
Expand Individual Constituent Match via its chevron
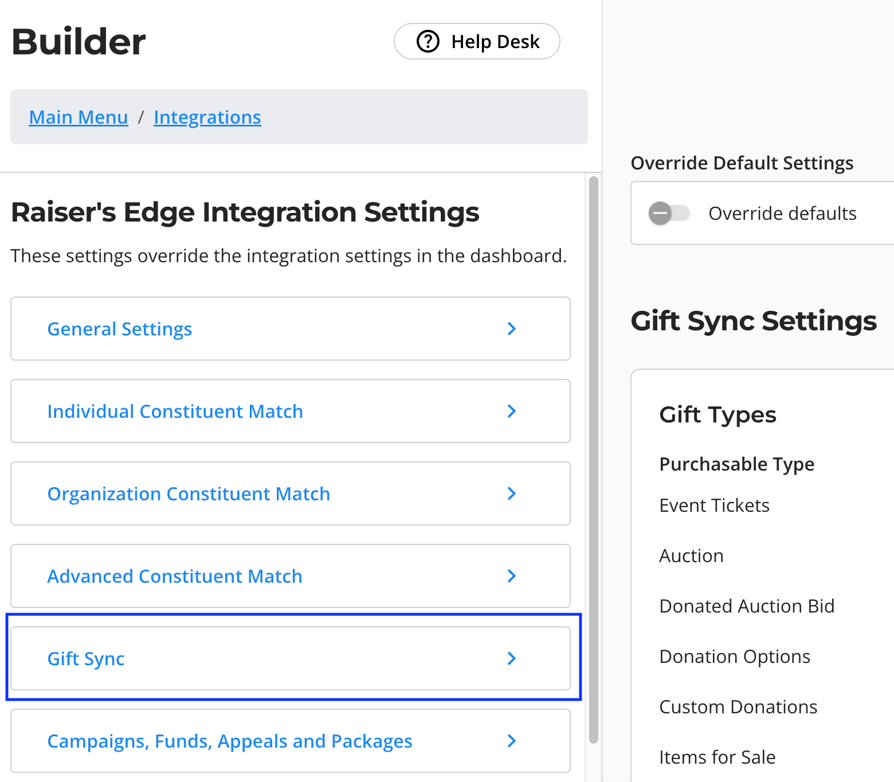(512, 411)
